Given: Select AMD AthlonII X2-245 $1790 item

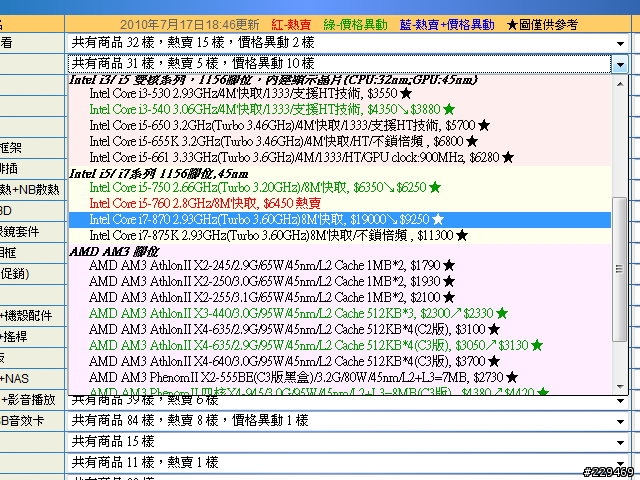Looking at the screenshot, I should pos(340,266).
